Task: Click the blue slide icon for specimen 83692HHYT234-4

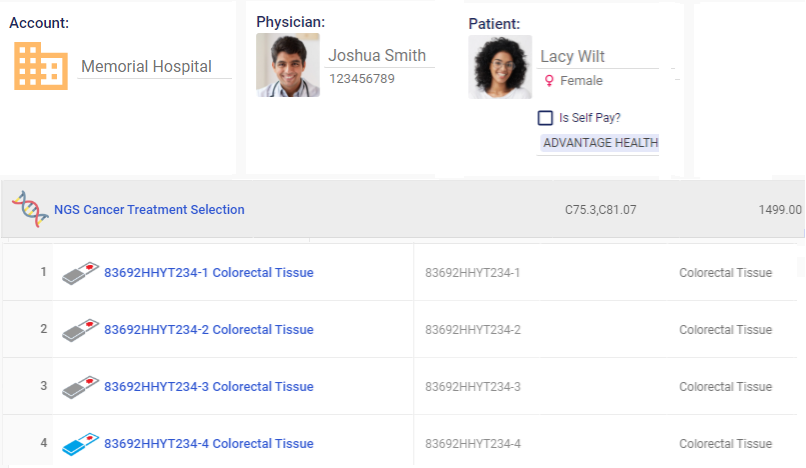Action: coord(80,444)
